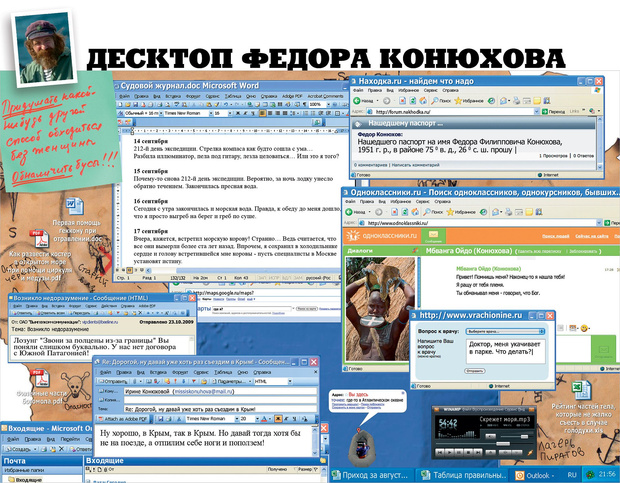Click the Stop icon in Находка.ru browser toolbar
The height and width of the screenshot is (483, 620).
click(x=403, y=101)
